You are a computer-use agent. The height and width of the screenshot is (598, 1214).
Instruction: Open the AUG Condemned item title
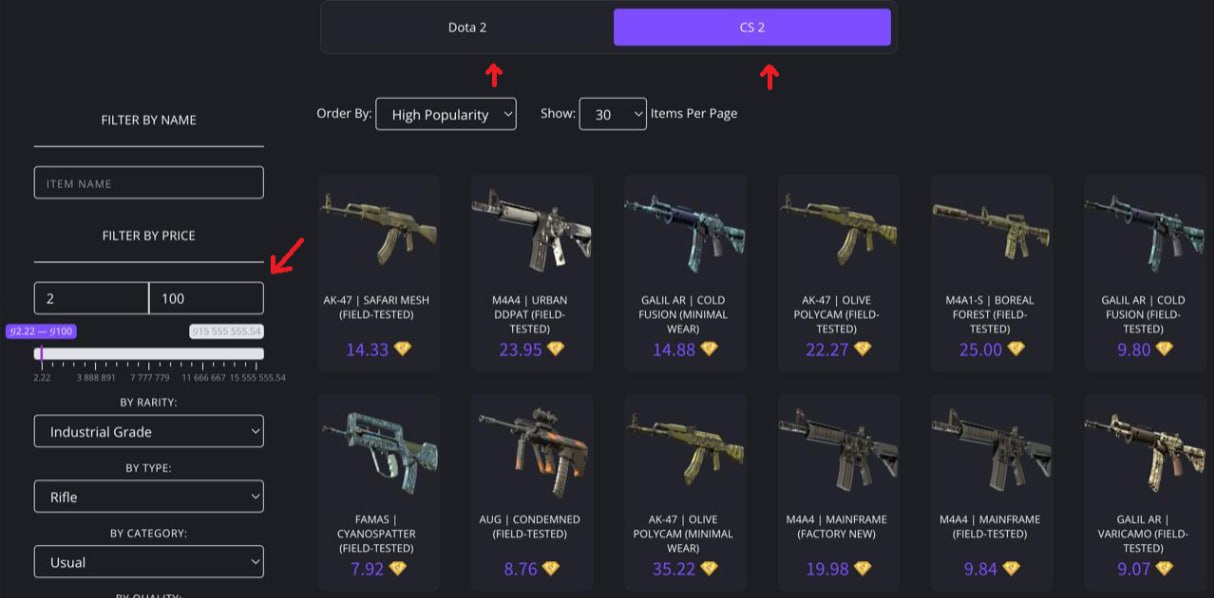coord(532,527)
